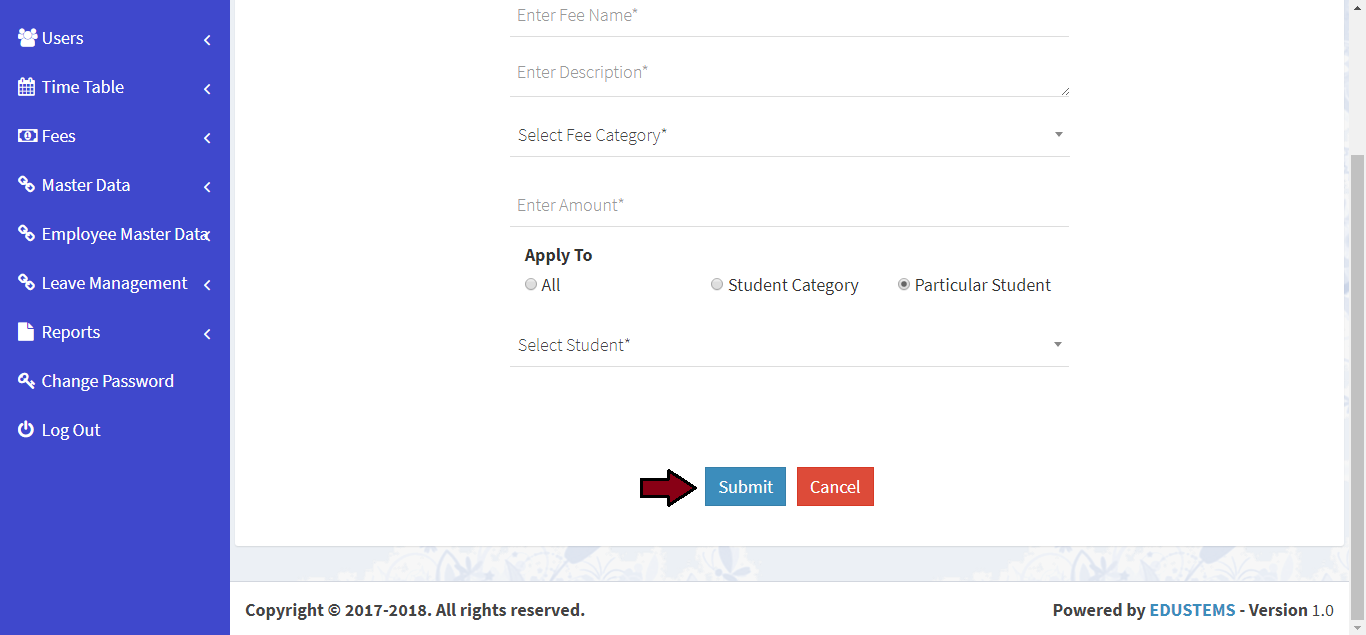Open the Employee Master Data menu

[123, 234]
